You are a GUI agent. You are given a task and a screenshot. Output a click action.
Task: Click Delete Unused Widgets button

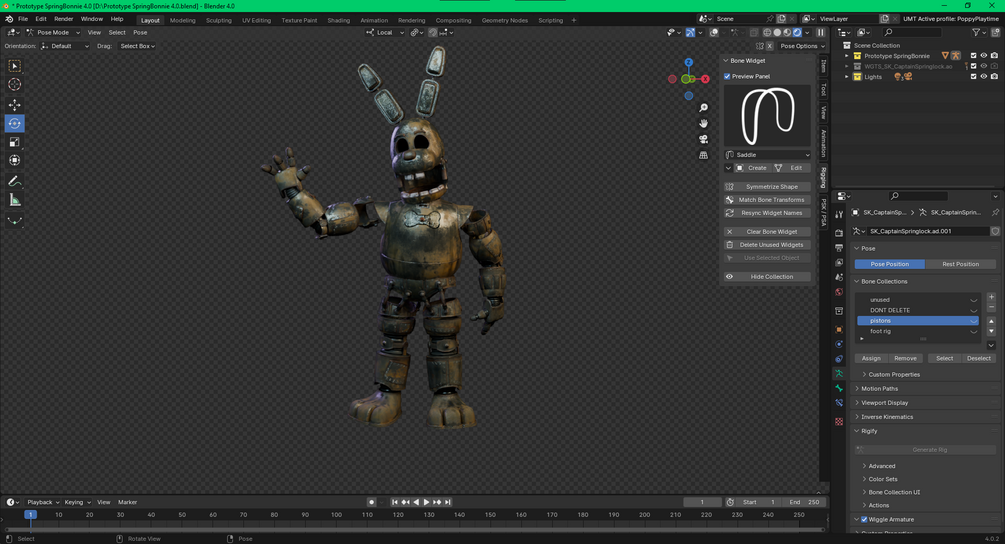[768, 244]
